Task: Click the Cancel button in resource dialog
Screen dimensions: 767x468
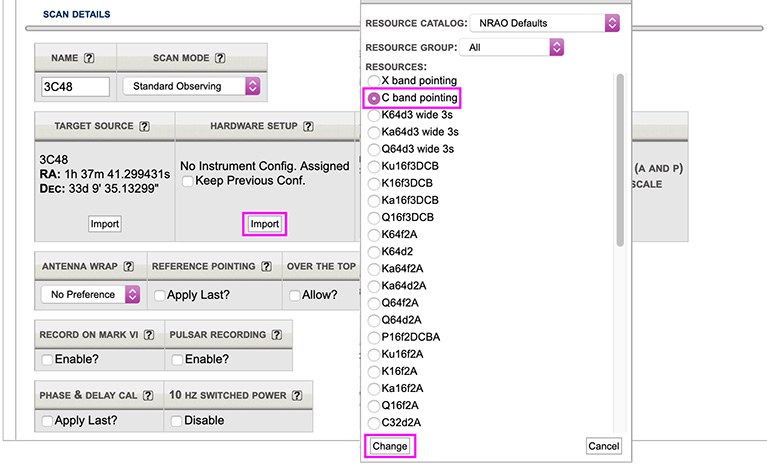Action: click(603, 446)
